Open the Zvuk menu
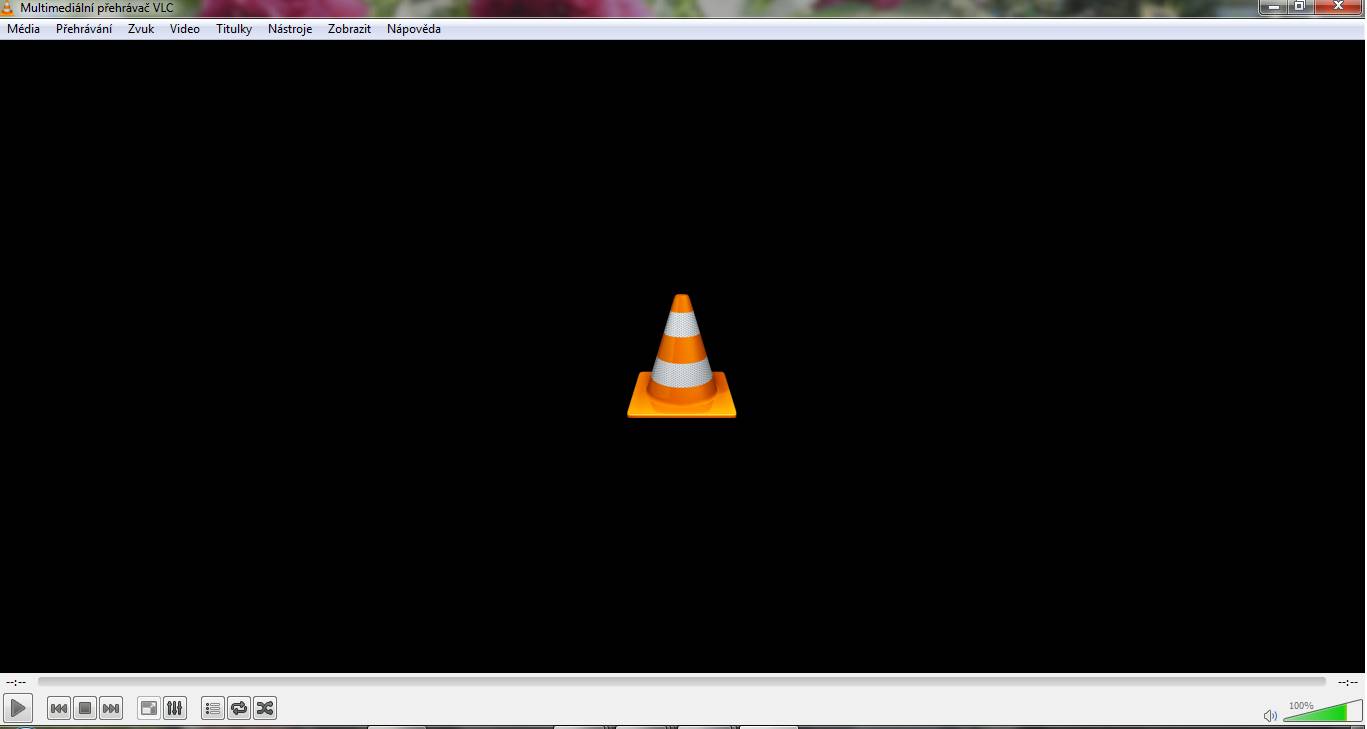 point(141,29)
